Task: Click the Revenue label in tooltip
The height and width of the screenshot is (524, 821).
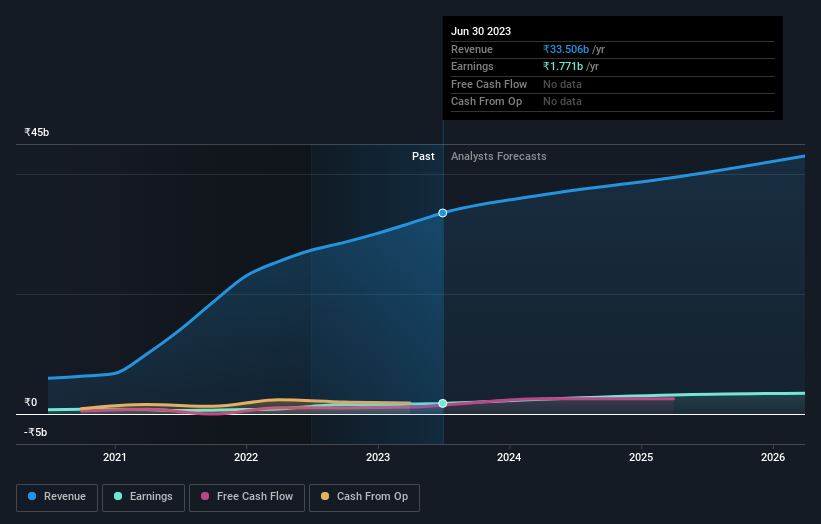Action: pyautogui.click(x=472, y=49)
